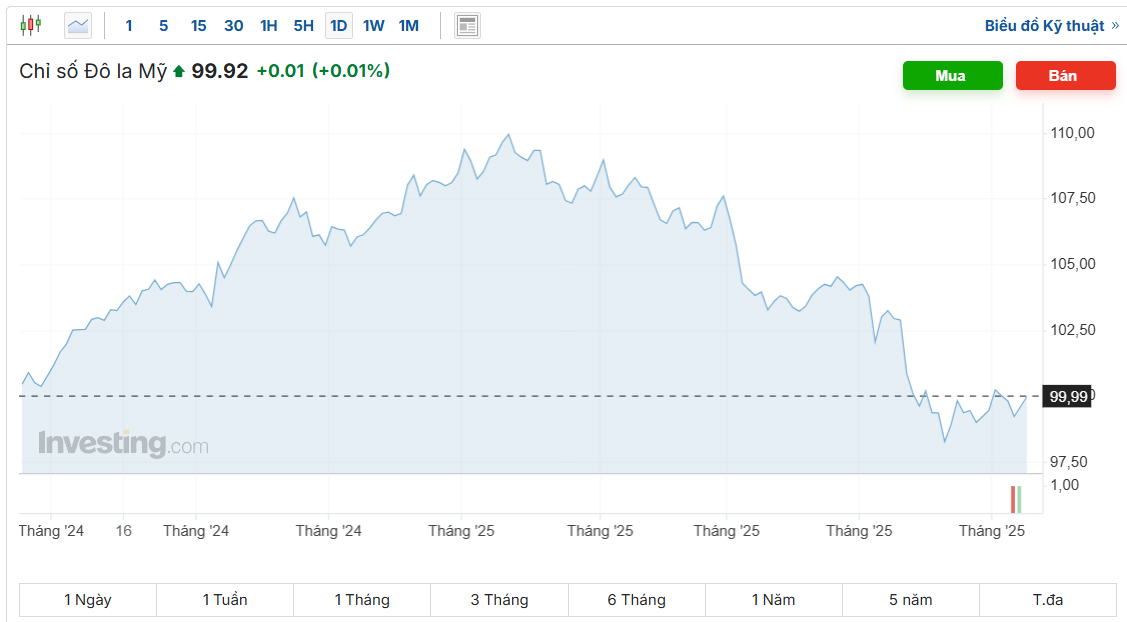Open the news overlay icon in toolbar
The width and height of the screenshot is (1127, 622).
click(x=467, y=26)
